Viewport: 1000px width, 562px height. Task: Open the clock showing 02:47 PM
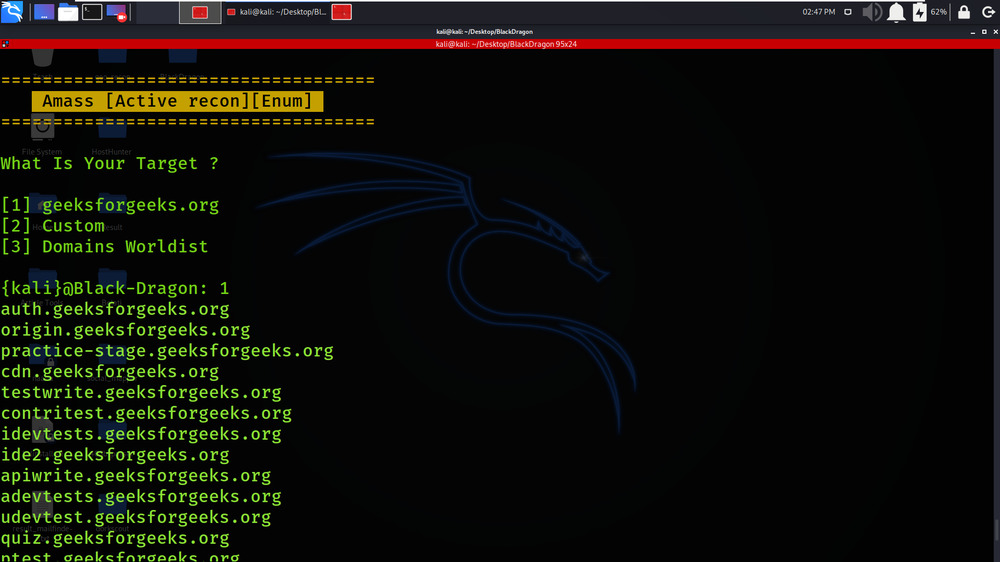(818, 12)
